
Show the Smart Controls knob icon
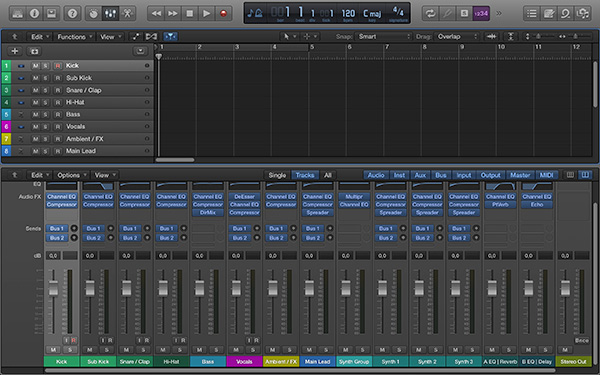(93, 14)
